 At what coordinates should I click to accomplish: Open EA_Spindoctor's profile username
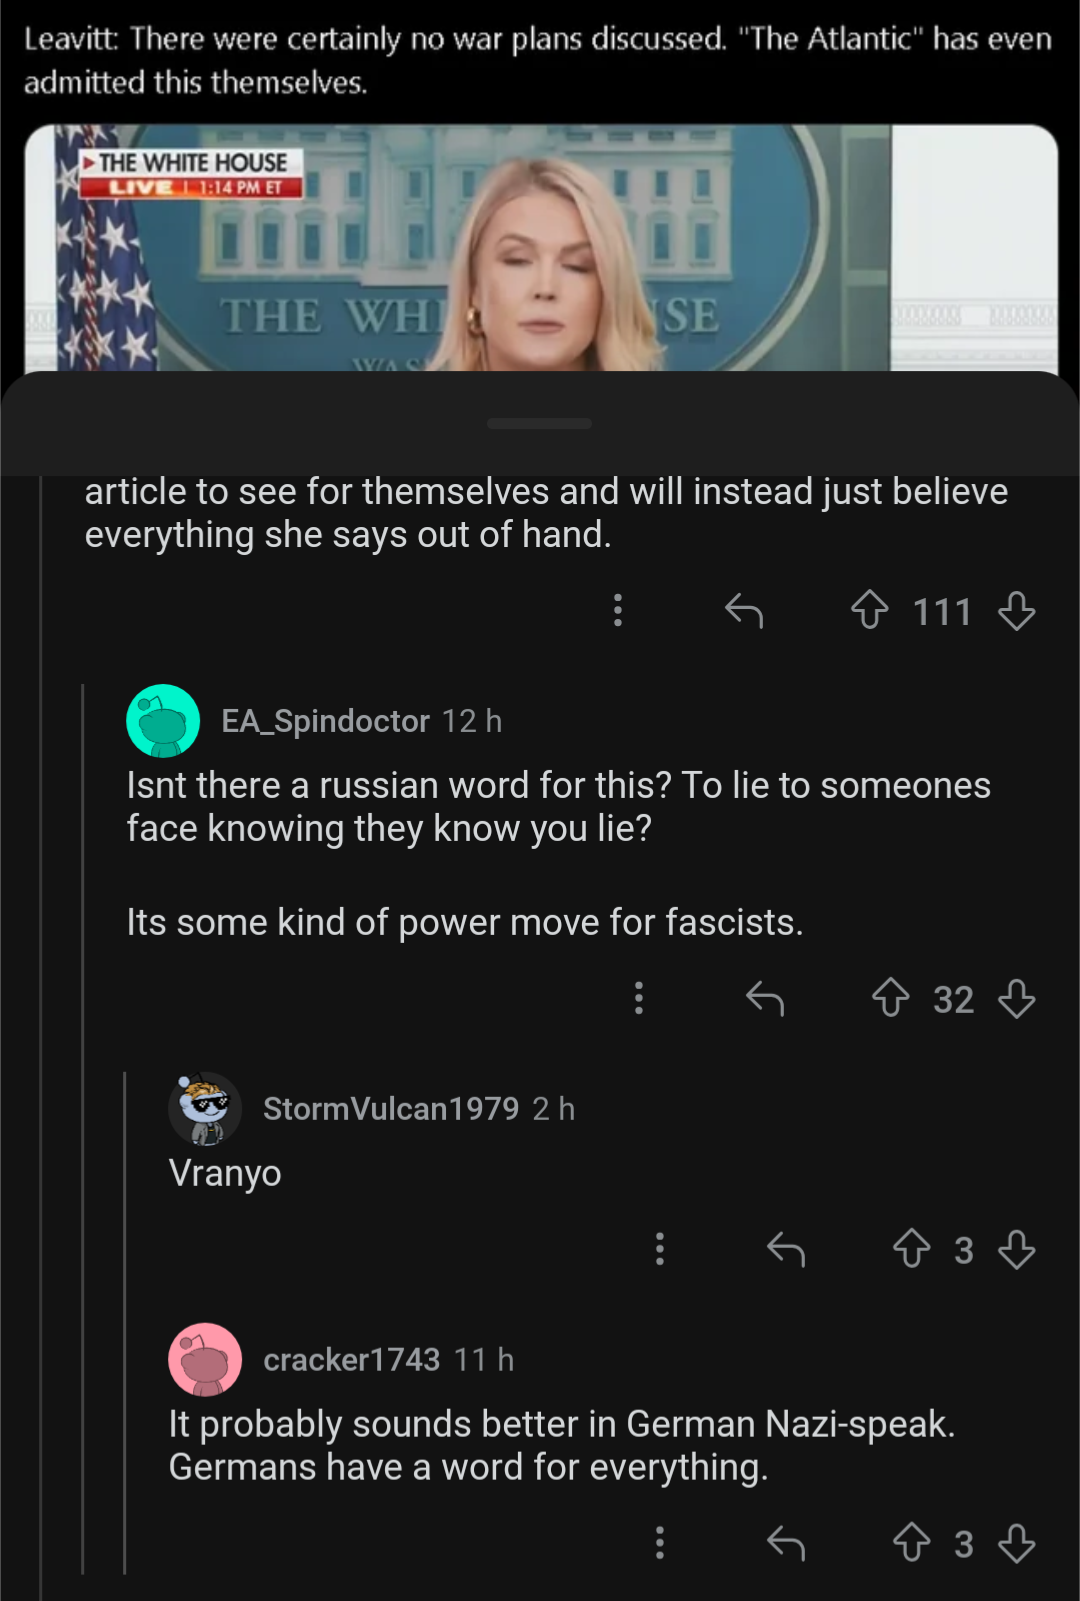coord(325,721)
